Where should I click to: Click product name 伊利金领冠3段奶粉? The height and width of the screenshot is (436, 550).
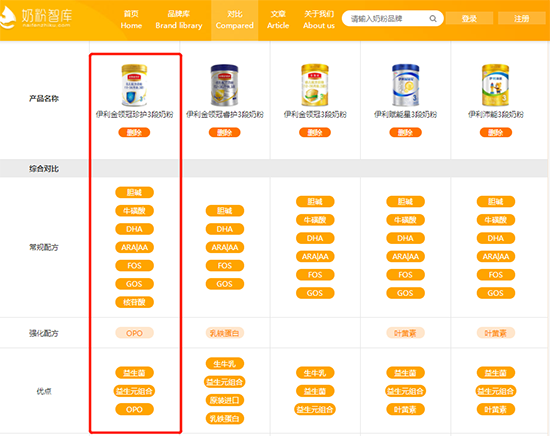[x=315, y=114]
